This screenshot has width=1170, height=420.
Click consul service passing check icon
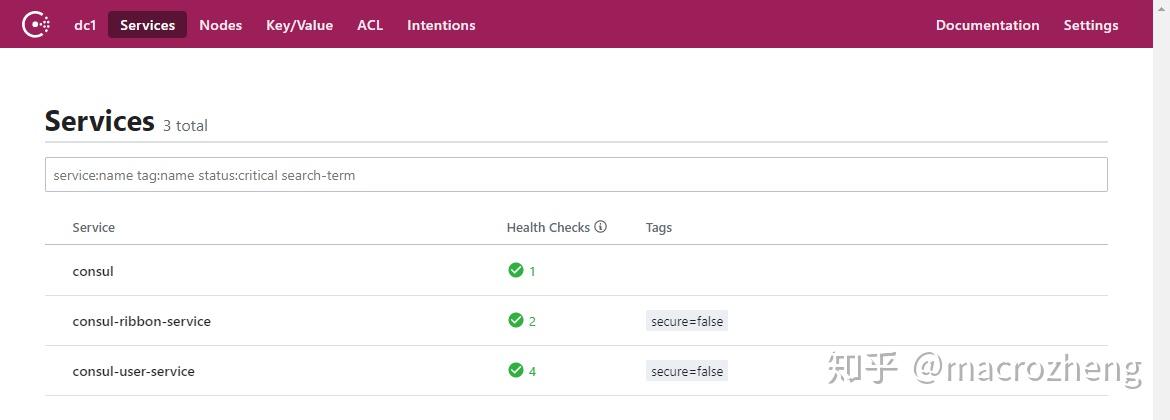516,270
